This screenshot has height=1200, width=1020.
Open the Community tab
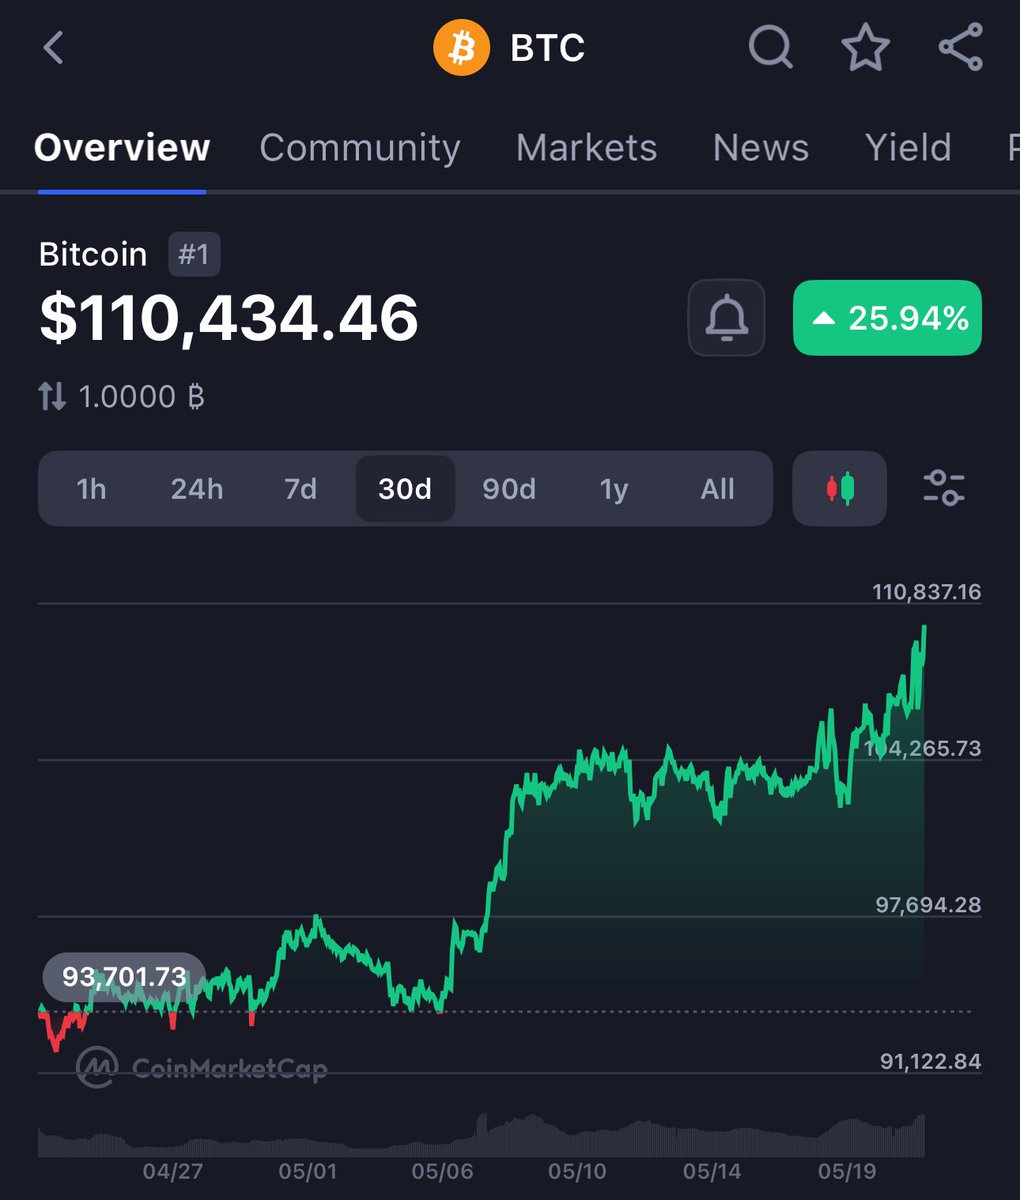point(360,148)
